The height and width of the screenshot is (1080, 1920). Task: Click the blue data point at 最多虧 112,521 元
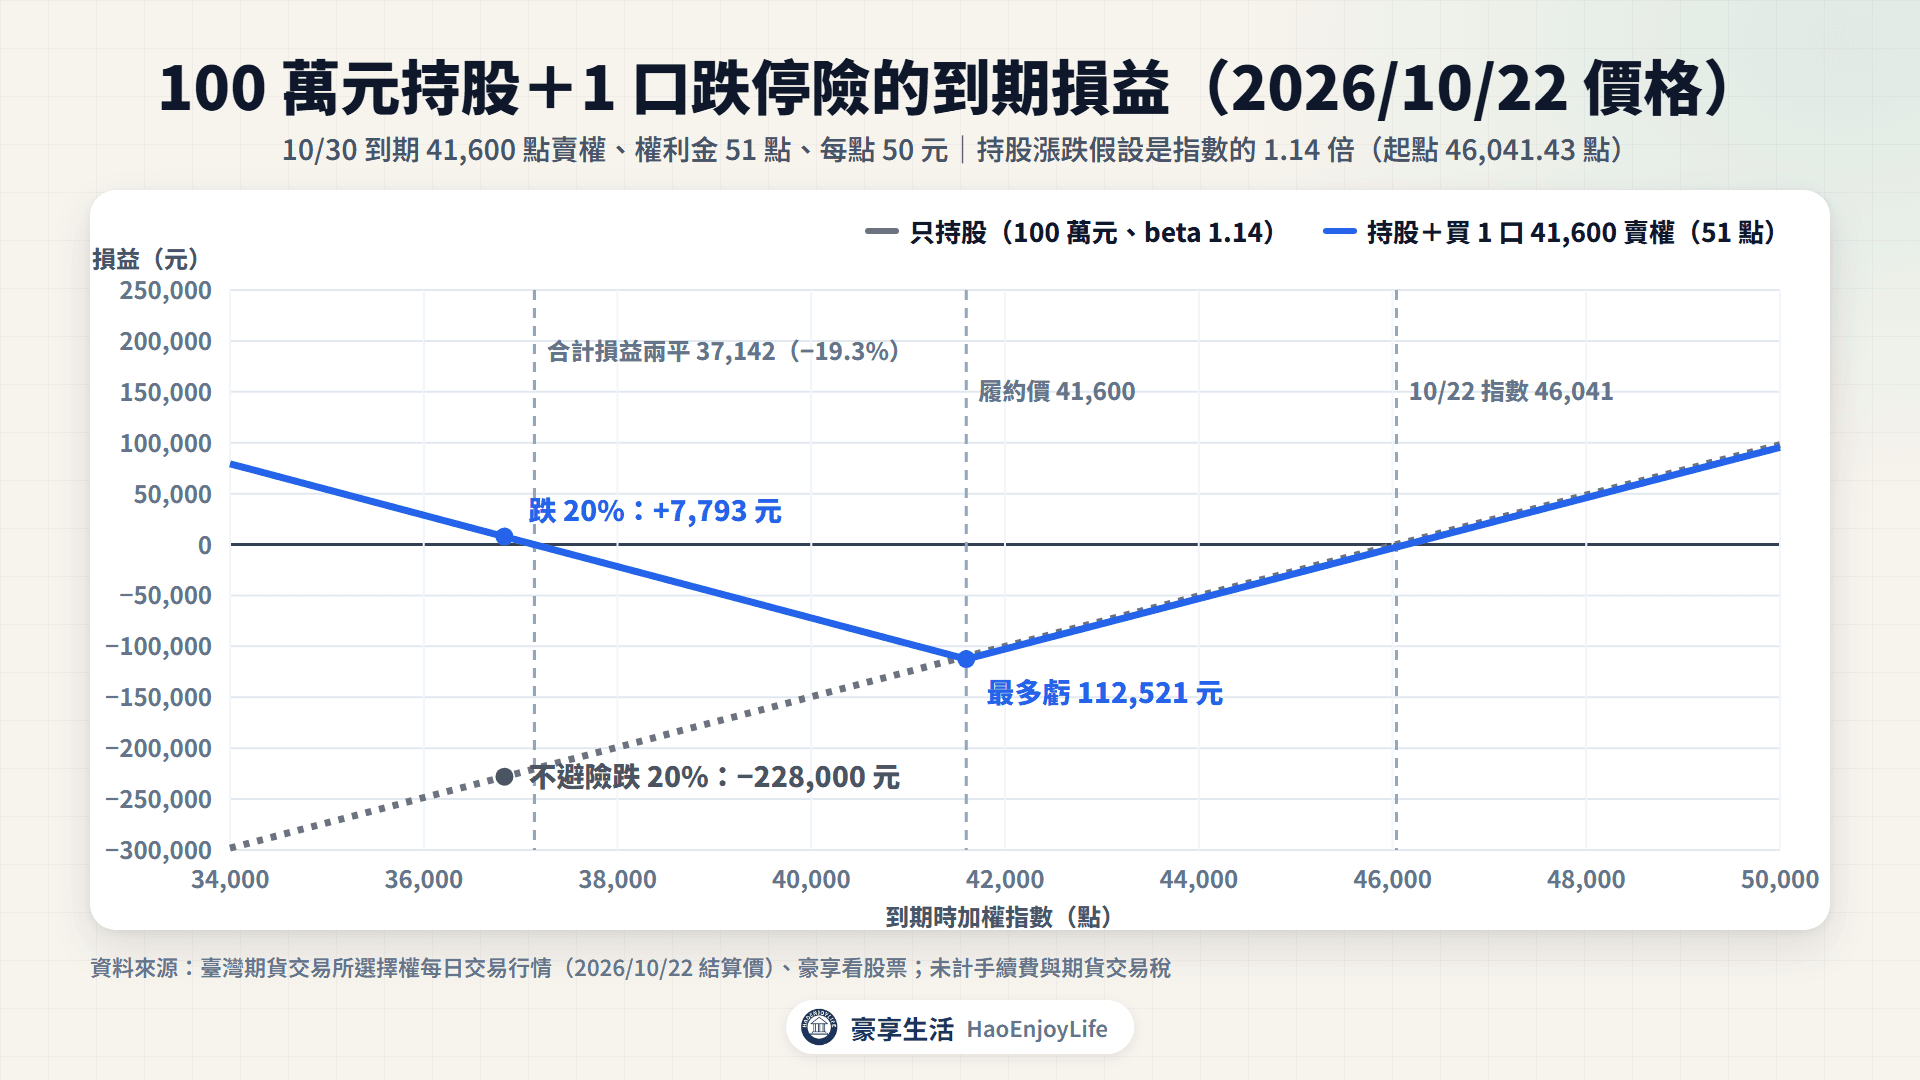pyautogui.click(x=966, y=659)
